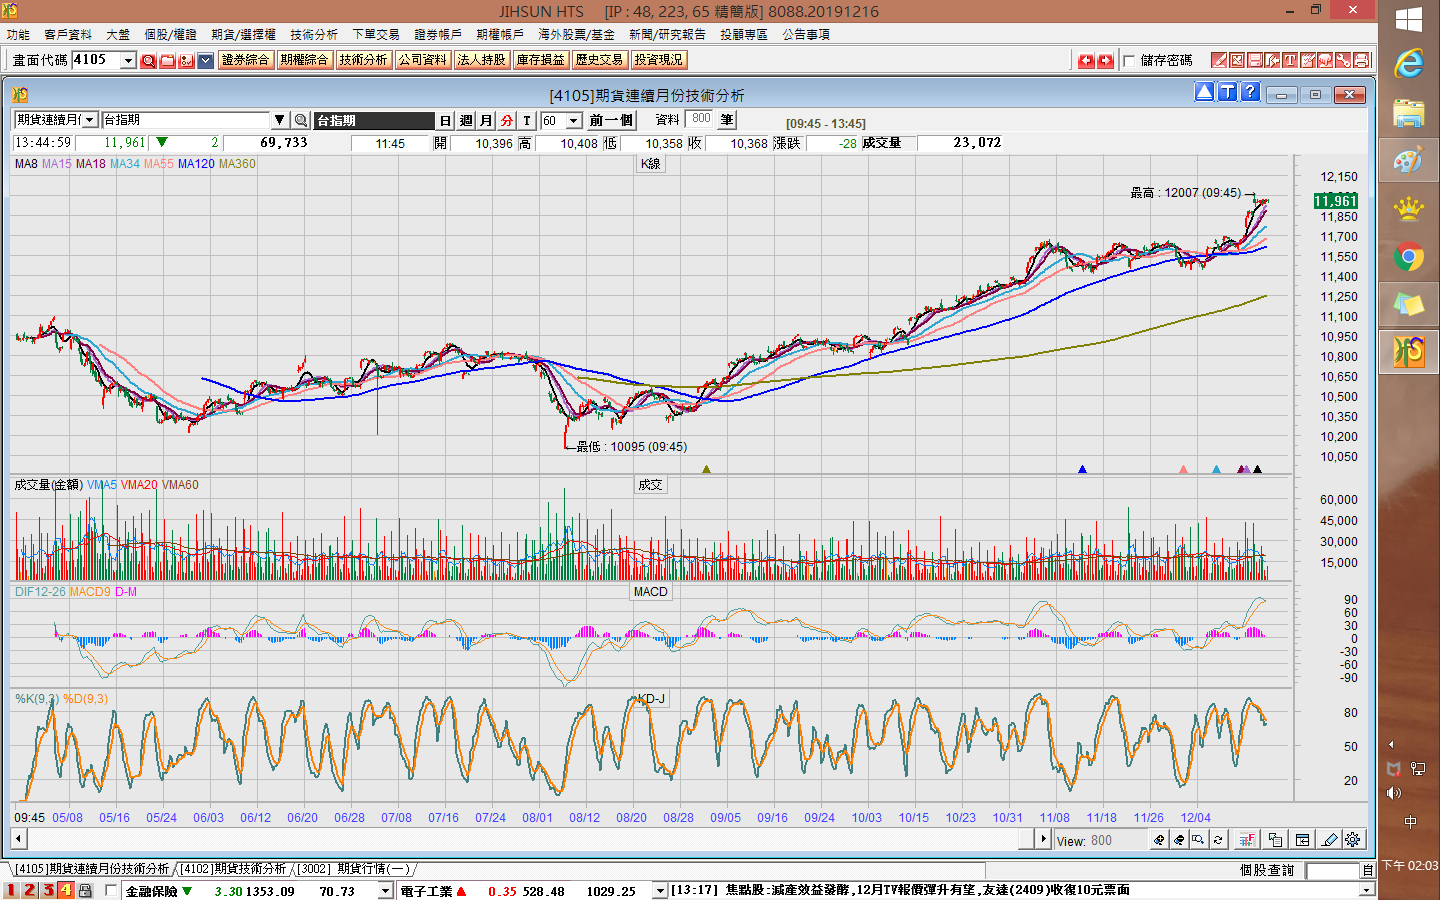The height and width of the screenshot is (900, 1440).
Task: Click the 證券綜合 button
Action: pos(246,60)
